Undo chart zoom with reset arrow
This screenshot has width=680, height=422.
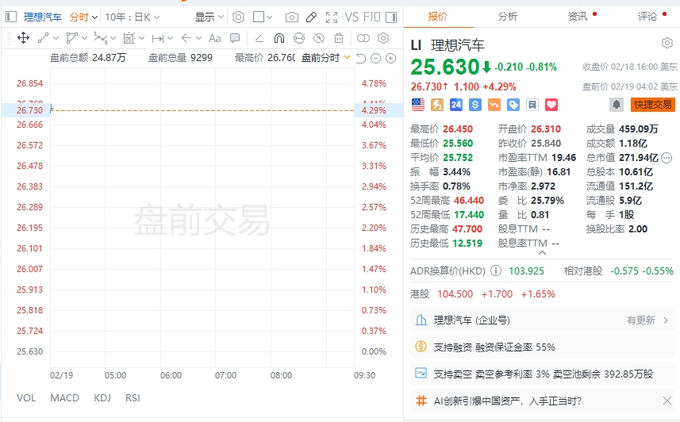point(360,58)
